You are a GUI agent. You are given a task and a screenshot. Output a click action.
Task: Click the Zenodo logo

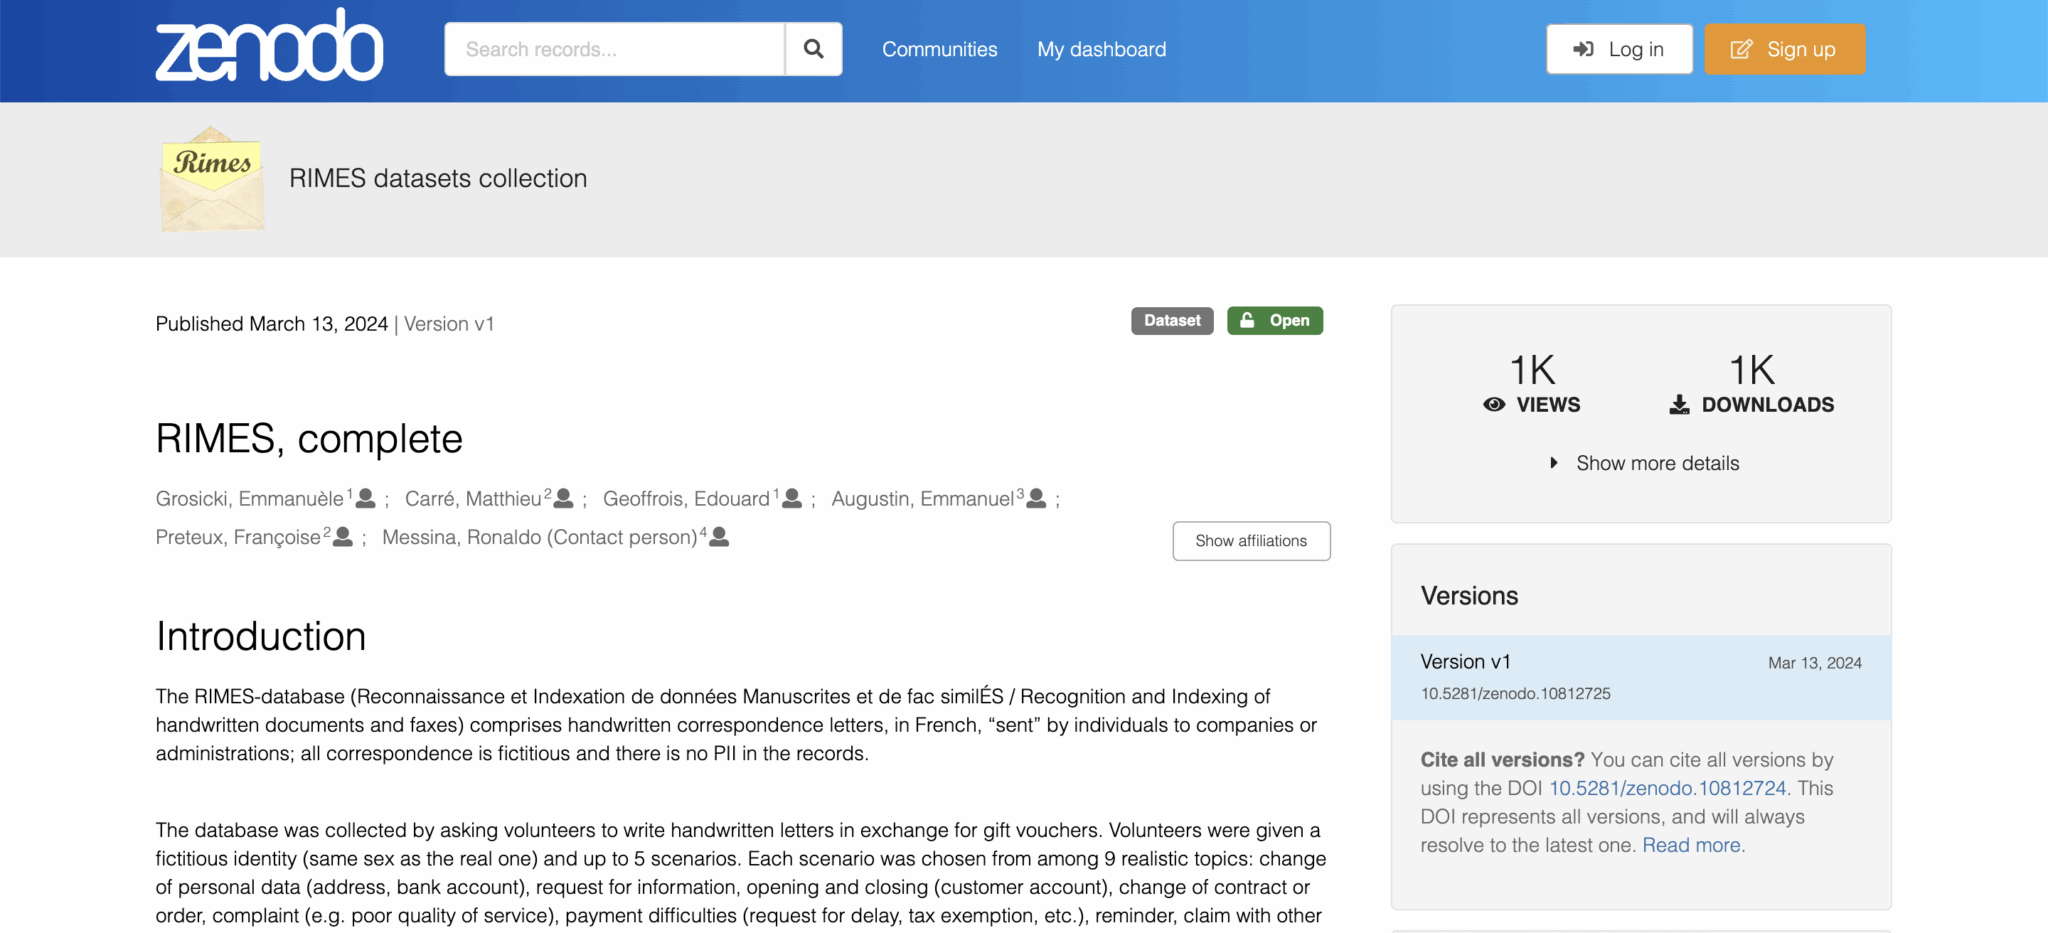coord(269,48)
